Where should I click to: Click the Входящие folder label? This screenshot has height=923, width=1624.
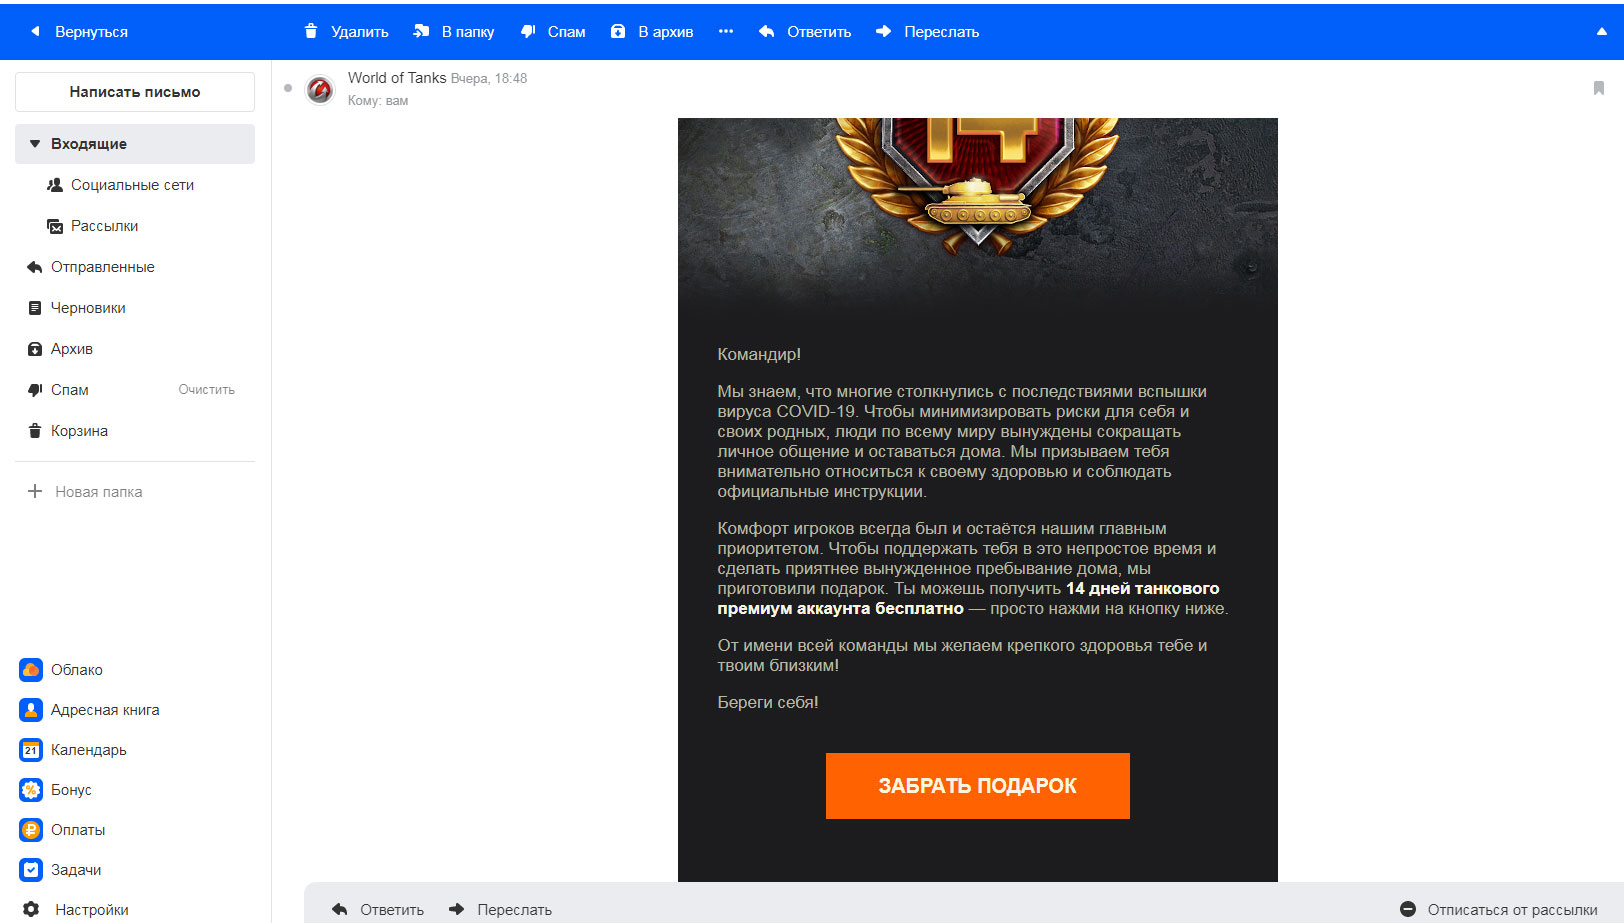pos(89,144)
